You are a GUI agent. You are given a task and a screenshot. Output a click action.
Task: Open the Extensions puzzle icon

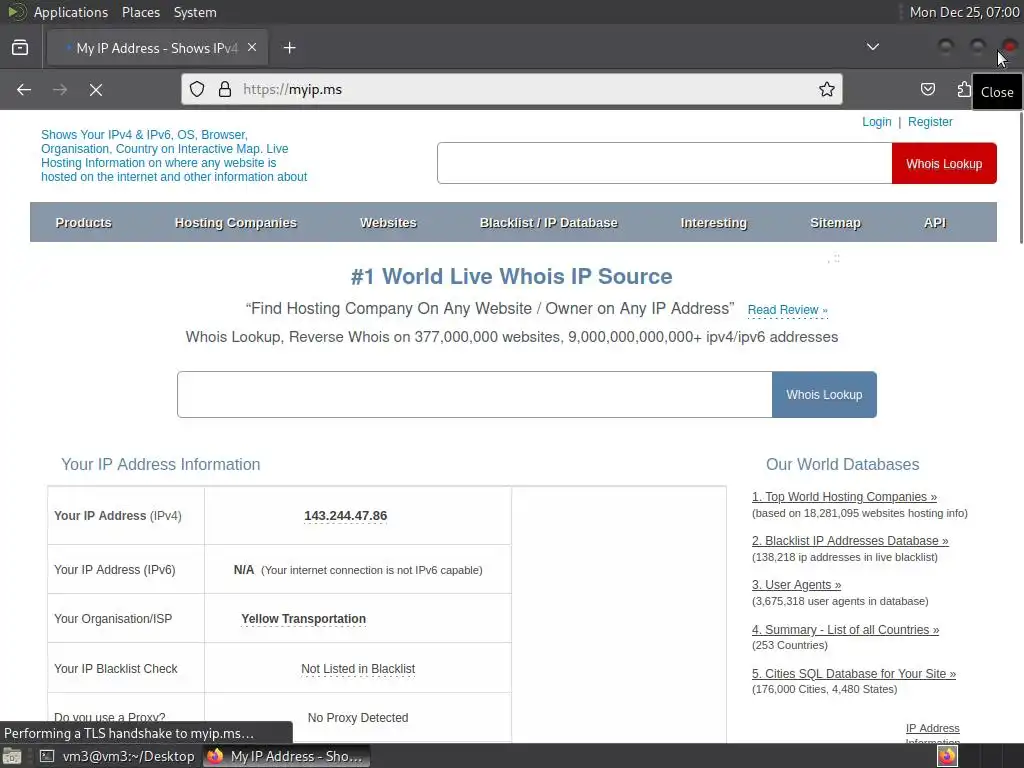click(x=964, y=89)
